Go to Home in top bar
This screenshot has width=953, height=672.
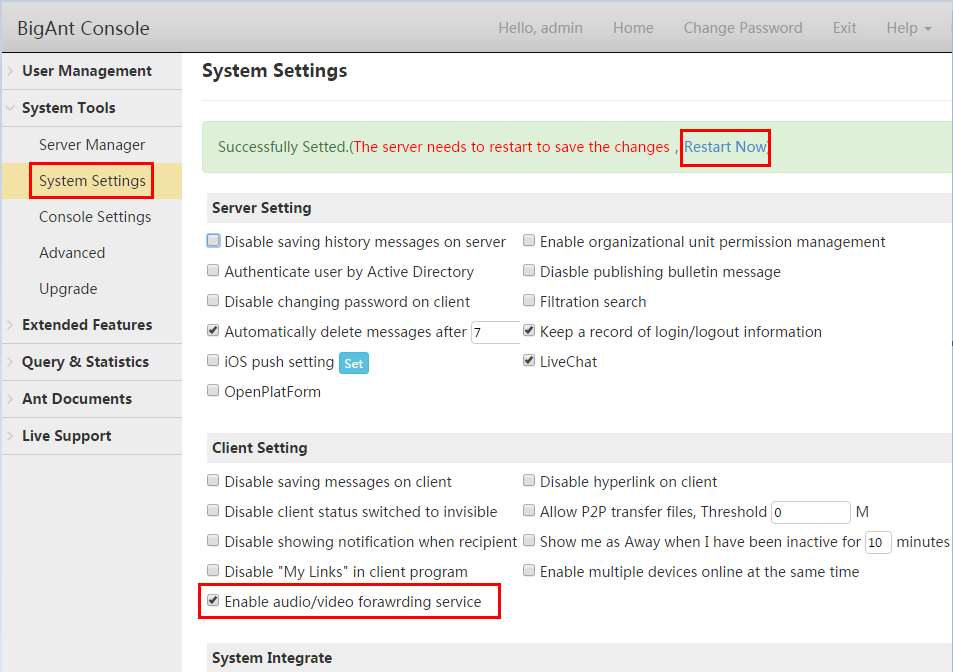click(x=633, y=28)
